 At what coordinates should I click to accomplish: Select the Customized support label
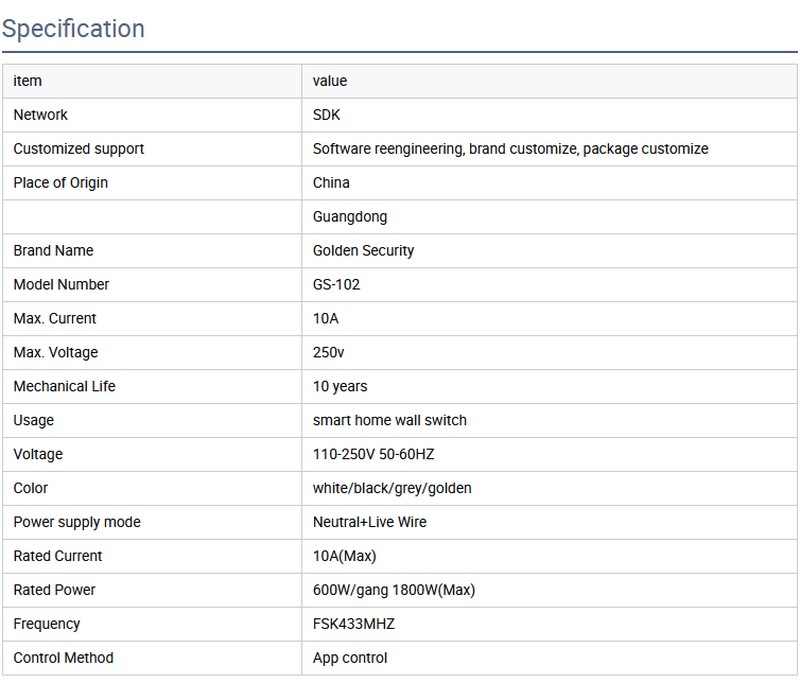(x=79, y=149)
